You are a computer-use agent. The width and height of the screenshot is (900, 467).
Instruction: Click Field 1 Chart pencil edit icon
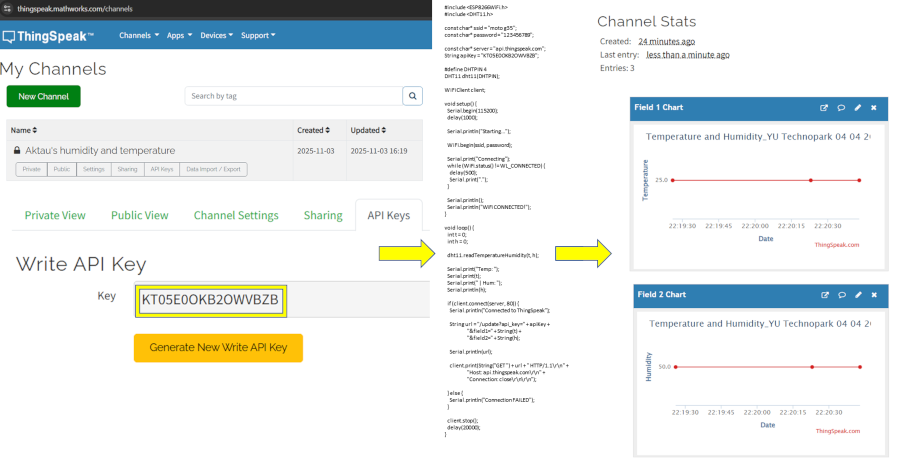click(858, 108)
